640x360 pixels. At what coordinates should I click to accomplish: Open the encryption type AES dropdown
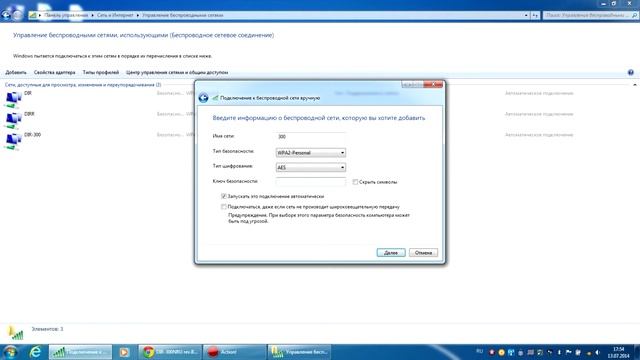311,167
